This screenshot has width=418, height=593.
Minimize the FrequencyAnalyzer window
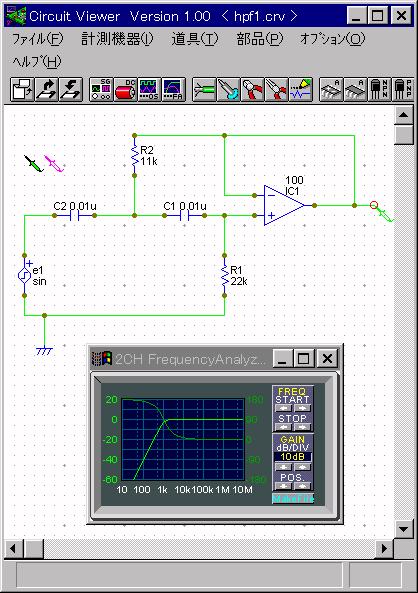pos(282,359)
